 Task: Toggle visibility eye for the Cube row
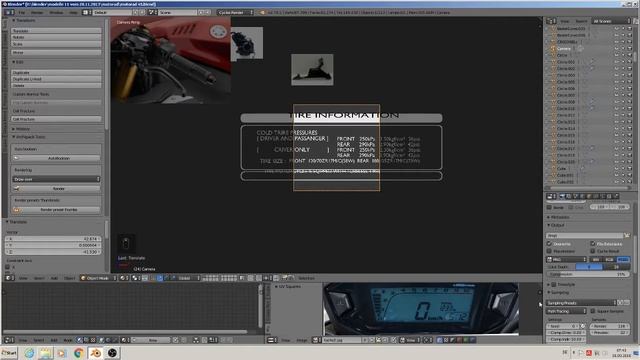pyautogui.click(x=617, y=168)
